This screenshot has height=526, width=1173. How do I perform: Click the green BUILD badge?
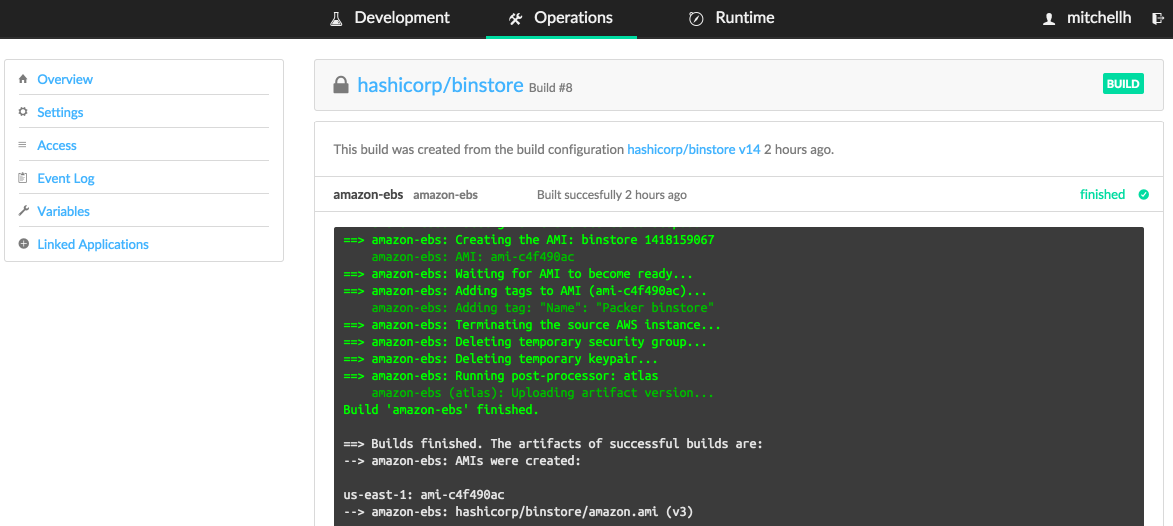[x=1123, y=84]
